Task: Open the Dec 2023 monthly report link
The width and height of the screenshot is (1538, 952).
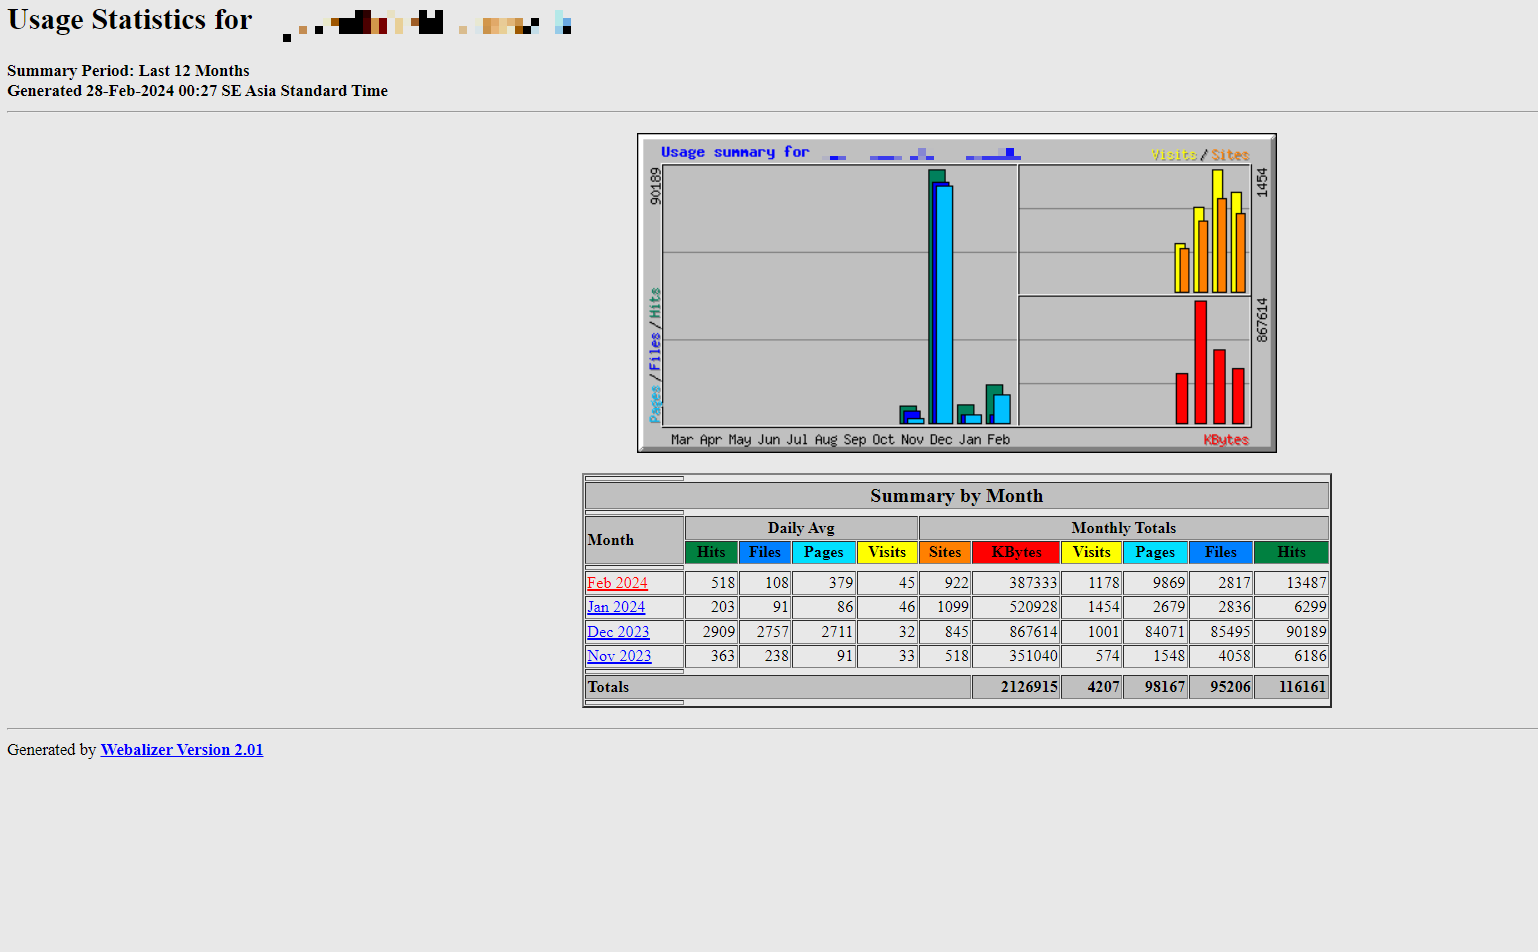Action: click(x=618, y=632)
